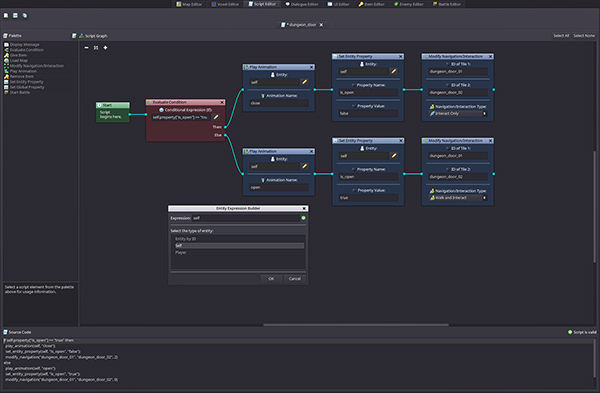Click the property value field containing 'true'

[368, 197]
